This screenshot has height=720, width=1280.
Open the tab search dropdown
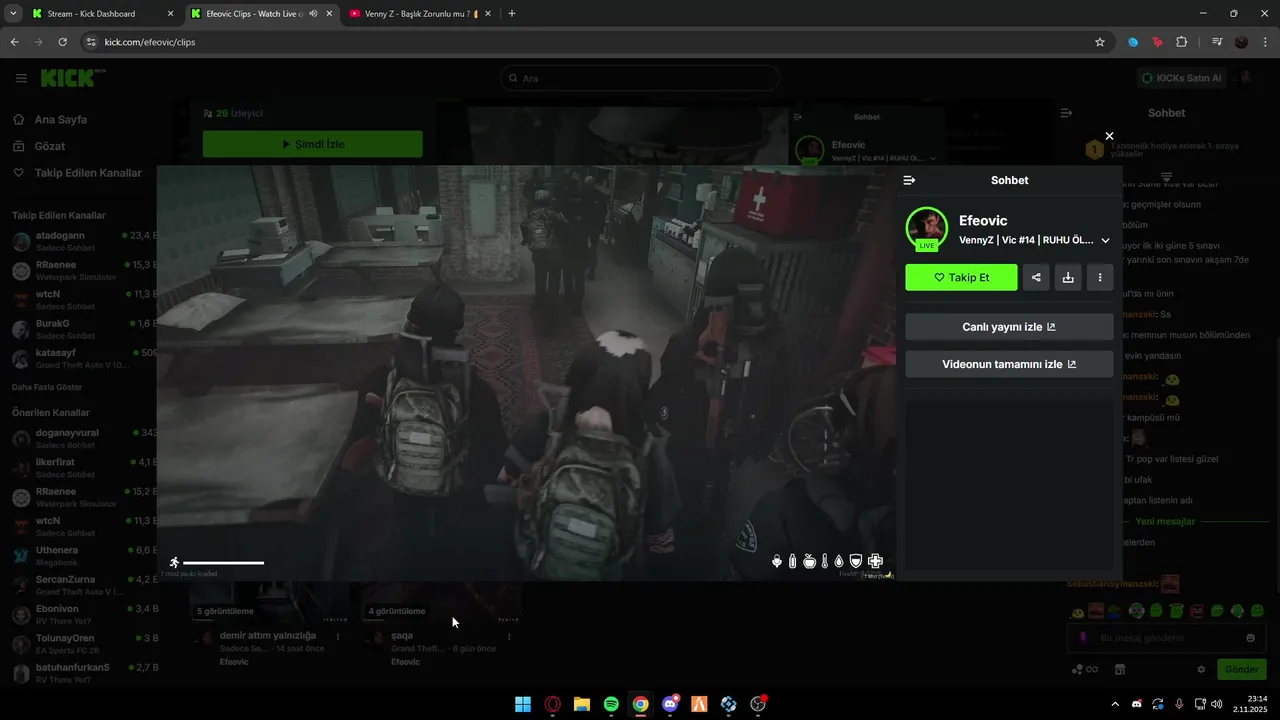tap(13, 14)
